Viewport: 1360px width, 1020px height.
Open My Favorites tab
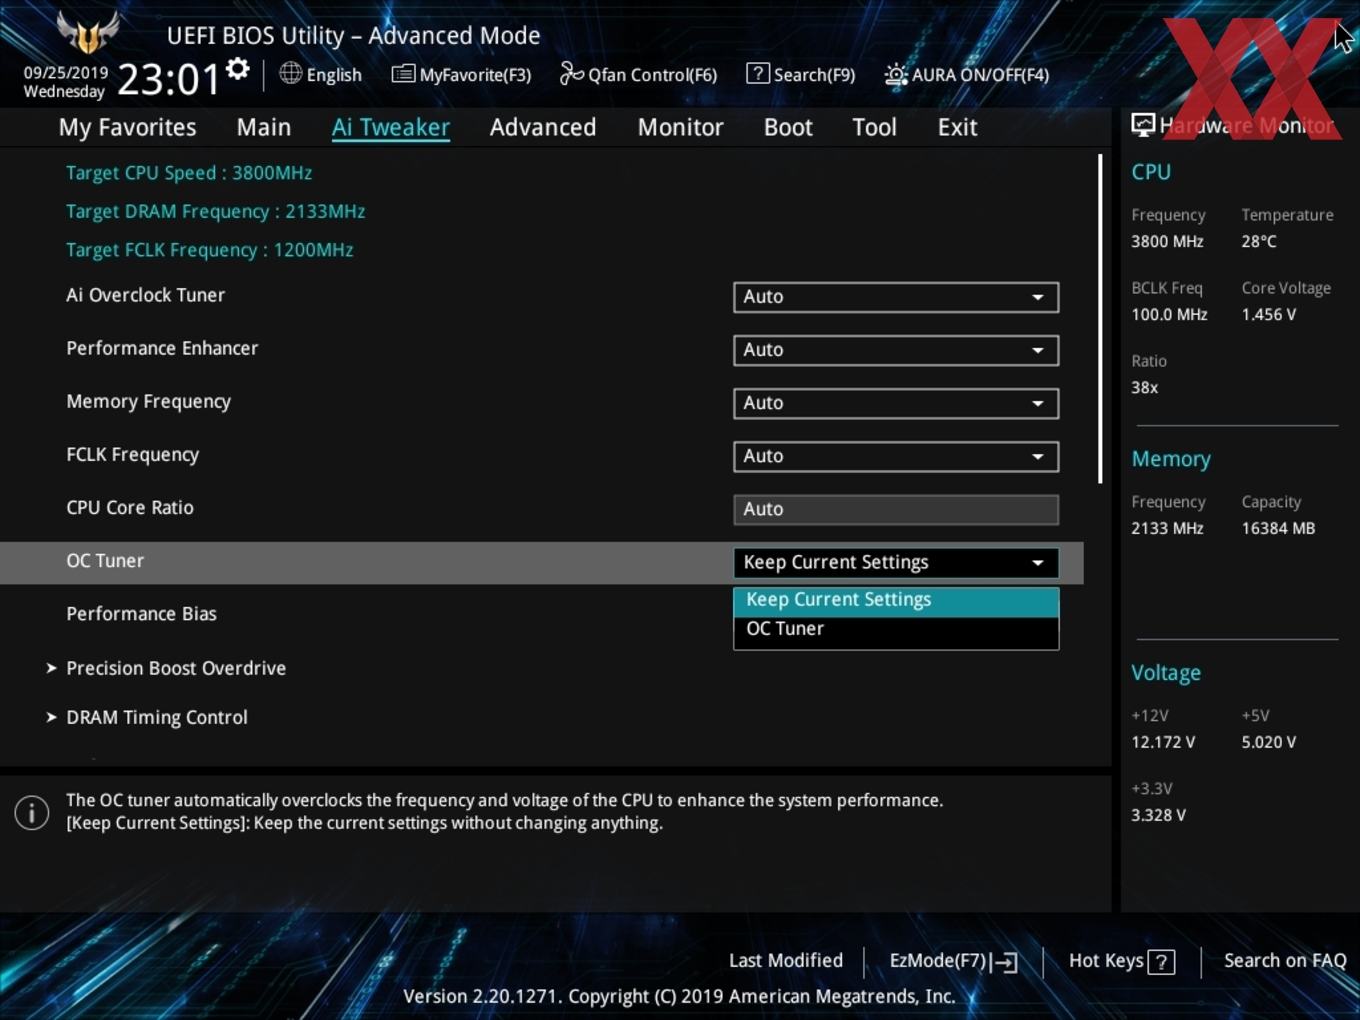click(127, 127)
